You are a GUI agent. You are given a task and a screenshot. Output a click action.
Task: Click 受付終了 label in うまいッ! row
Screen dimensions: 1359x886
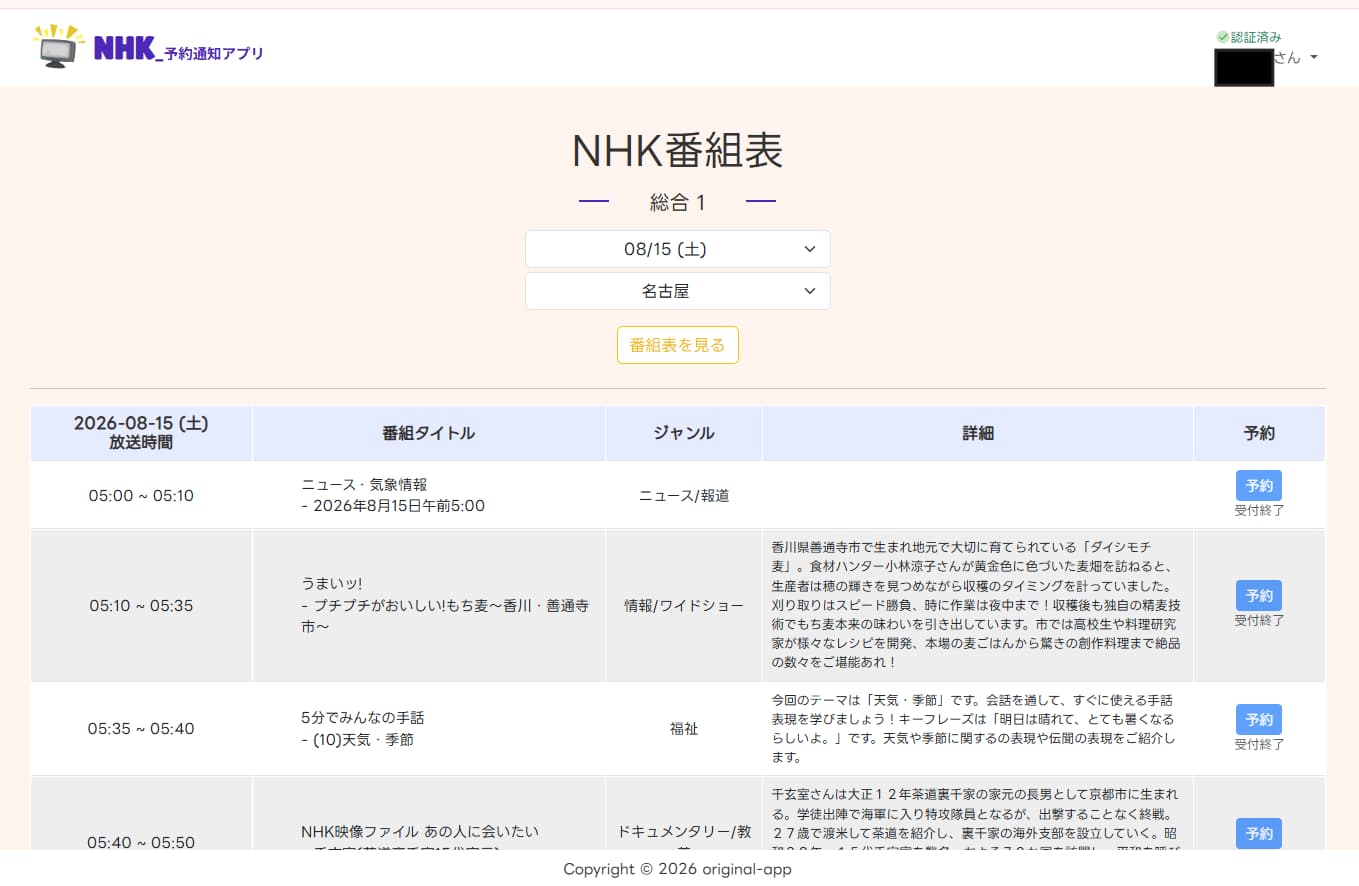click(x=1259, y=621)
